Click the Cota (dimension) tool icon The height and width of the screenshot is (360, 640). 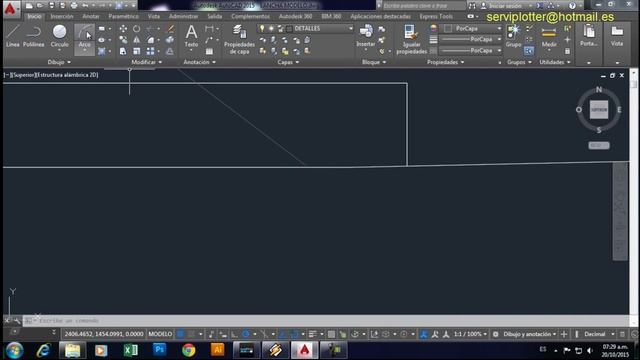[x=209, y=29]
